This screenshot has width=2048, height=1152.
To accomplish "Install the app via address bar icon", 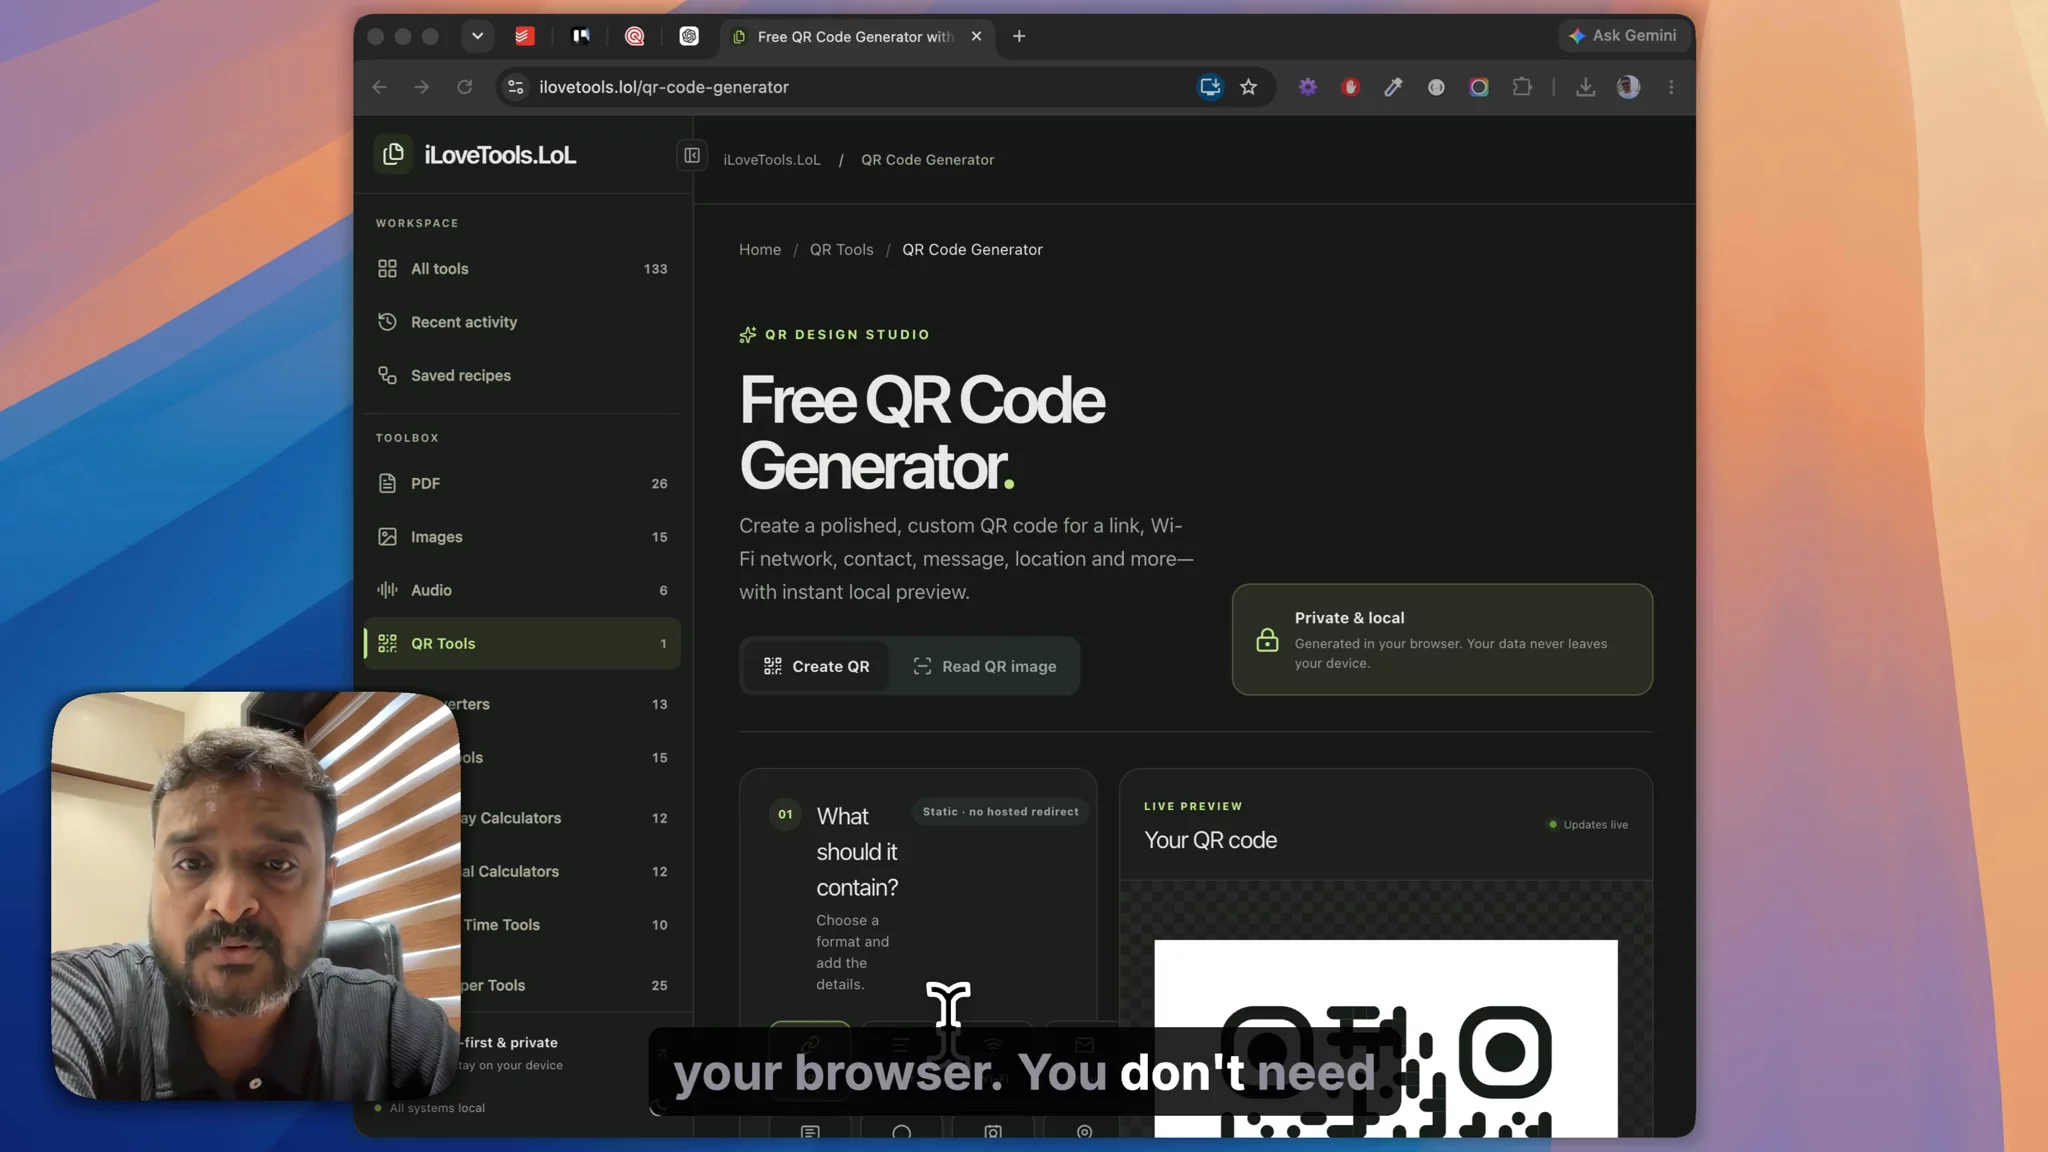I will [1210, 87].
